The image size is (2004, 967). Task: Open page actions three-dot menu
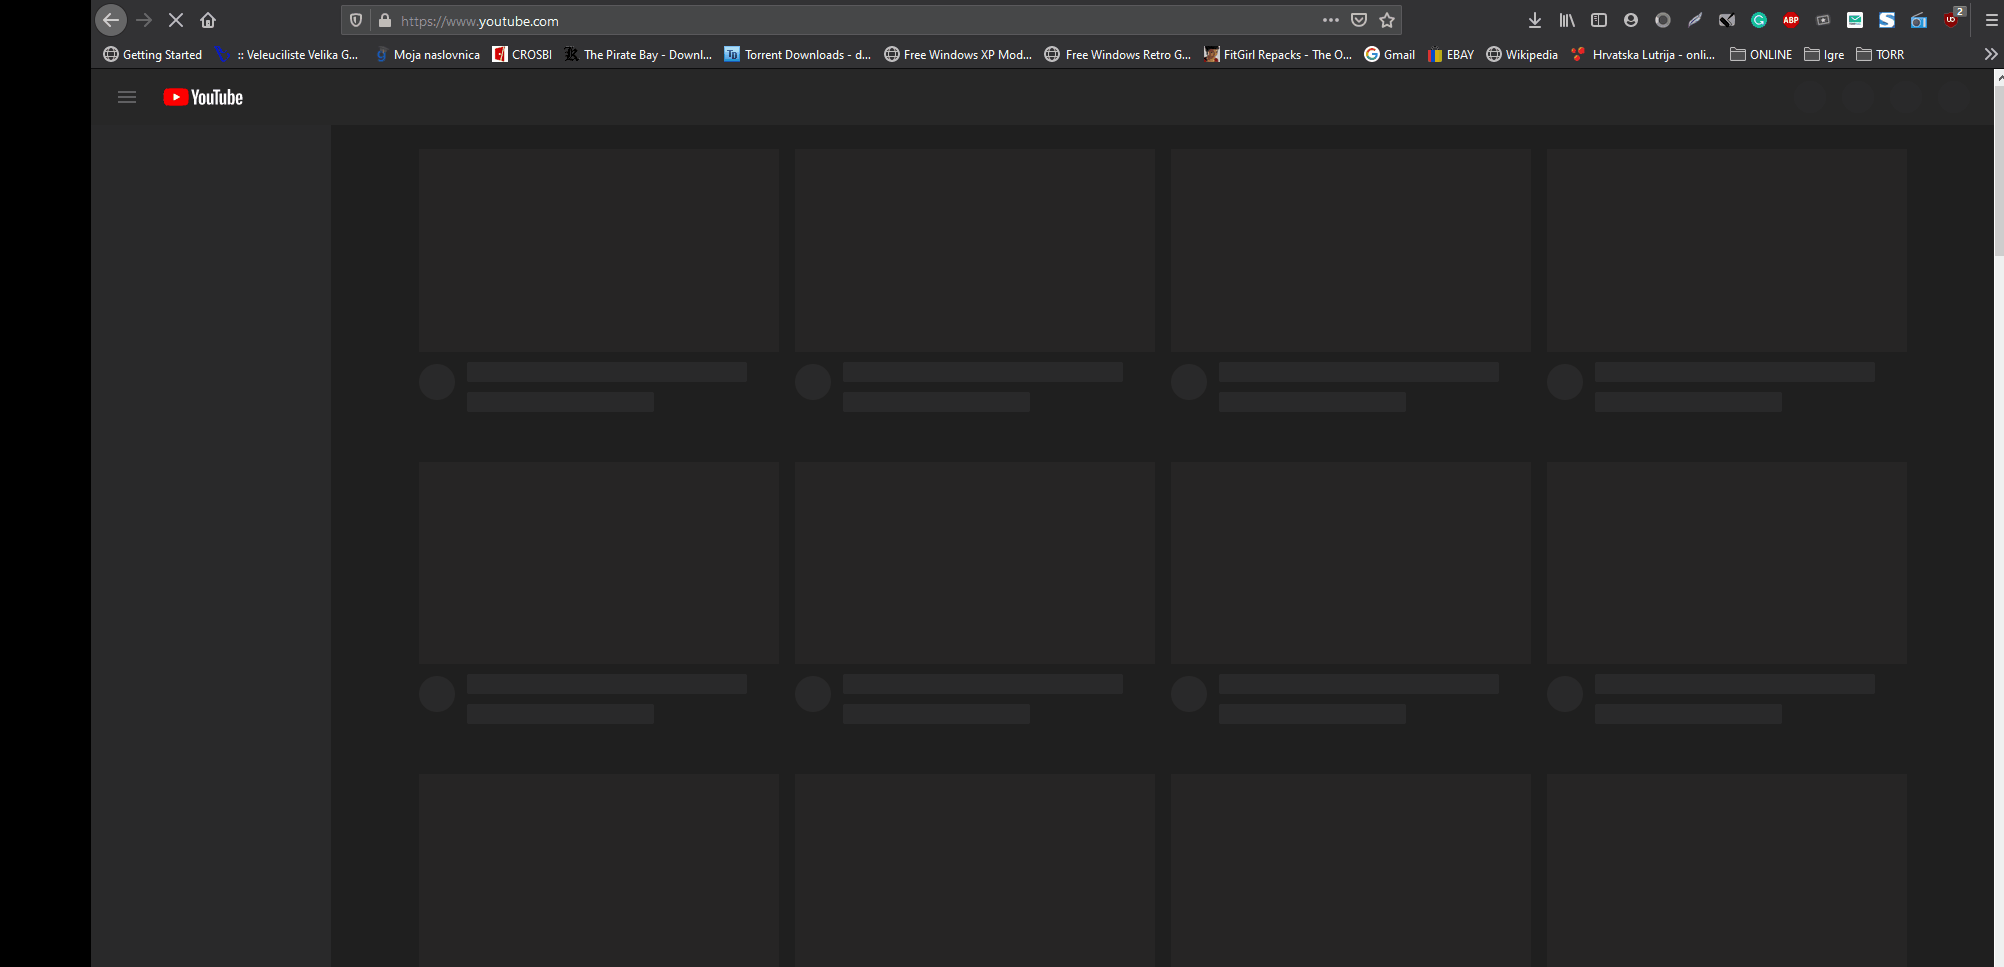[x=1330, y=20]
